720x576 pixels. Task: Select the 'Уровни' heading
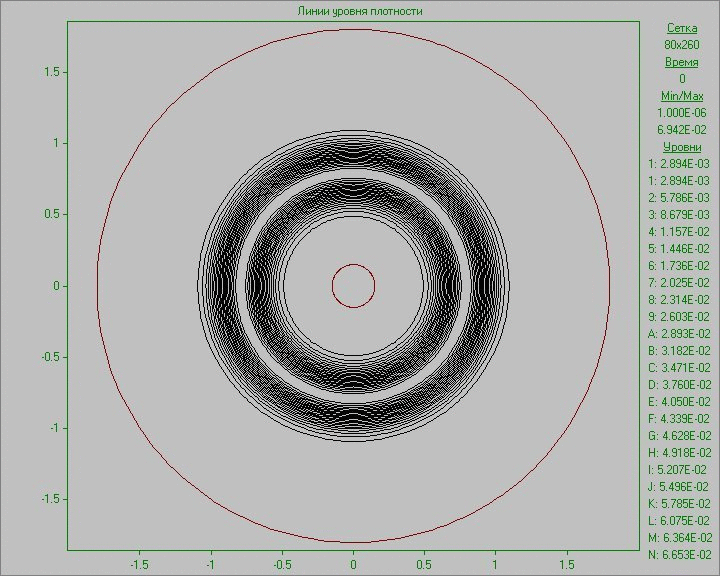coord(682,147)
